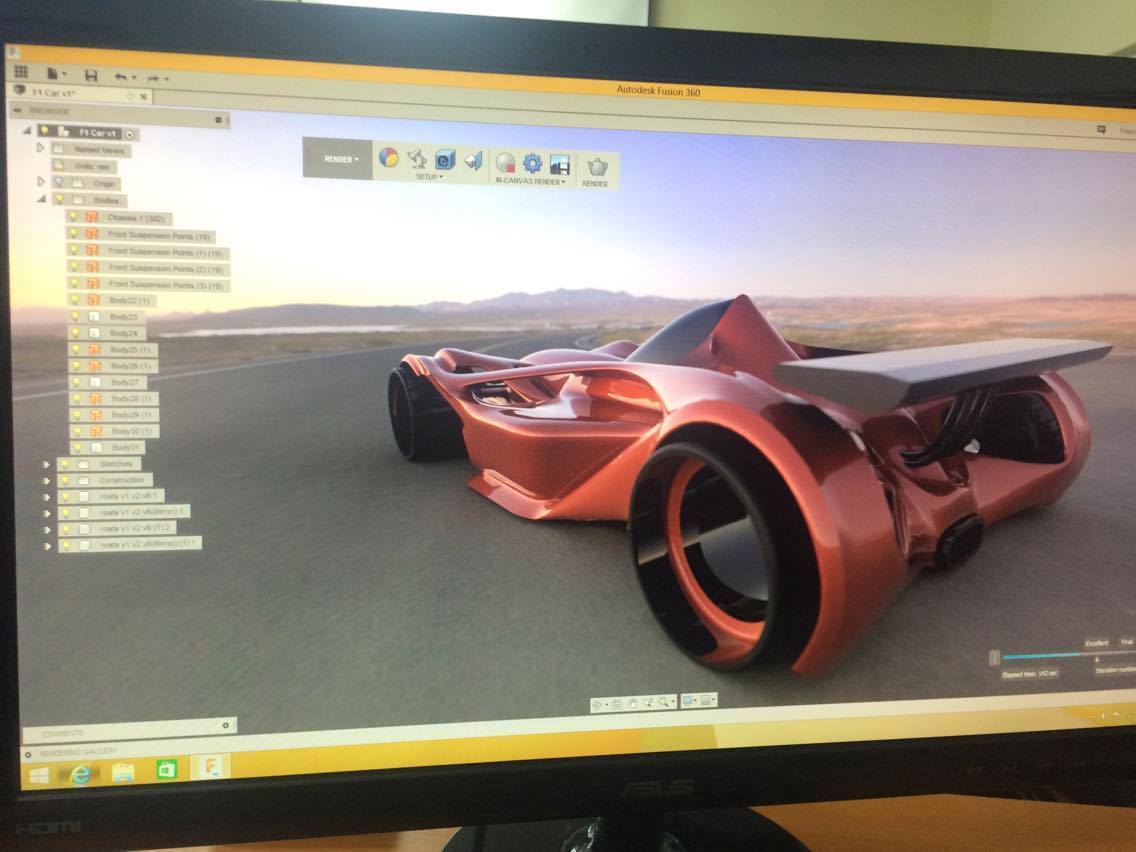Click the Decal tool icon
The image size is (1136, 852).
pyautogui.click(x=445, y=159)
